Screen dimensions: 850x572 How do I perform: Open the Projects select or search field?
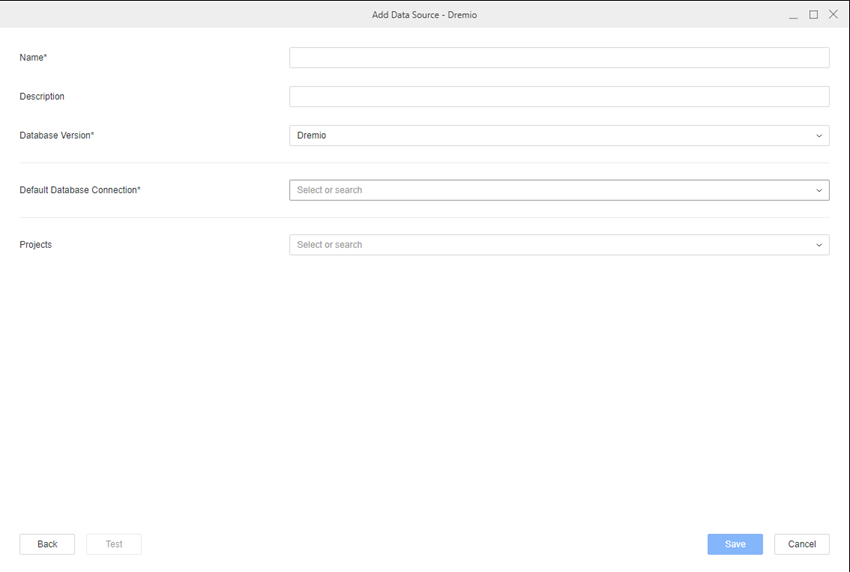550,245
